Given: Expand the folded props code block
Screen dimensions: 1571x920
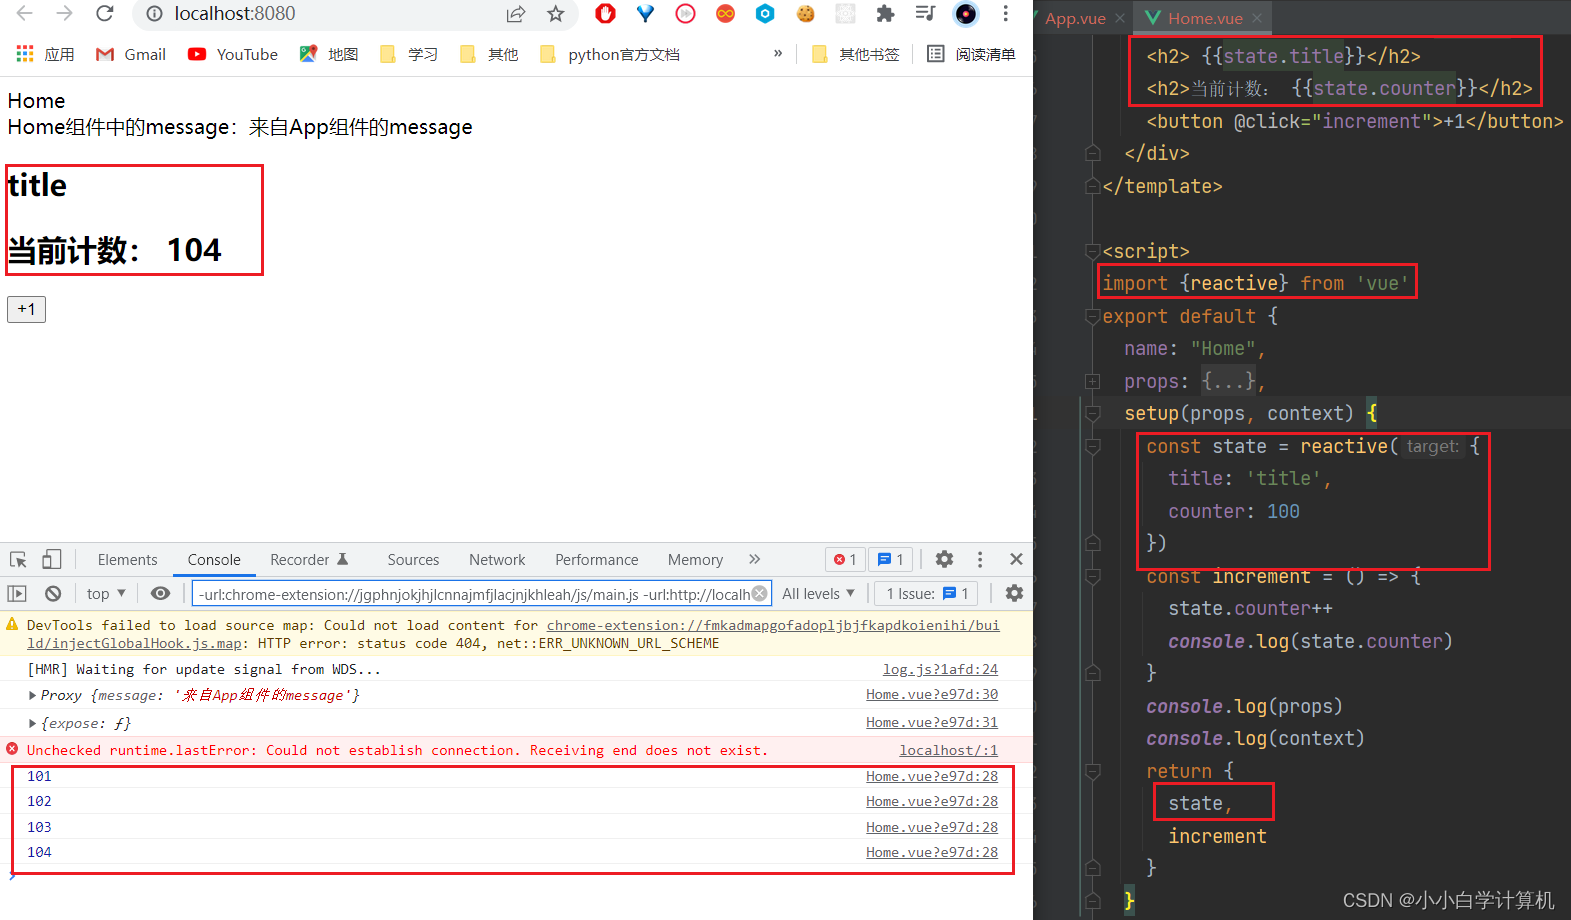Looking at the screenshot, I should [1092, 381].
